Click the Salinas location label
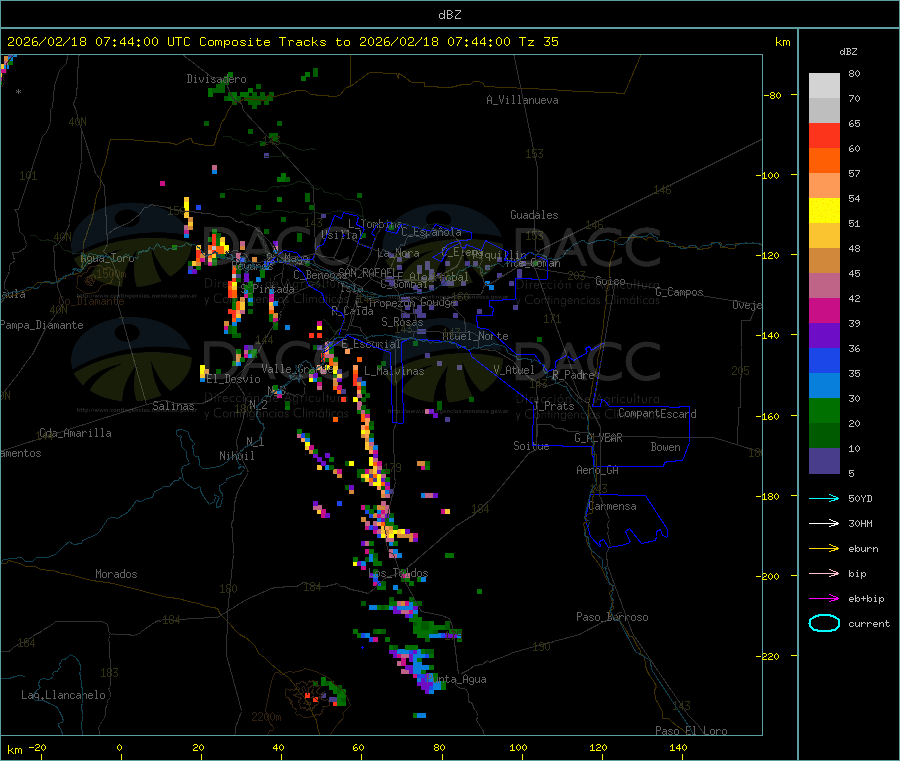This screenshot has height=761, width=900. 173,406
